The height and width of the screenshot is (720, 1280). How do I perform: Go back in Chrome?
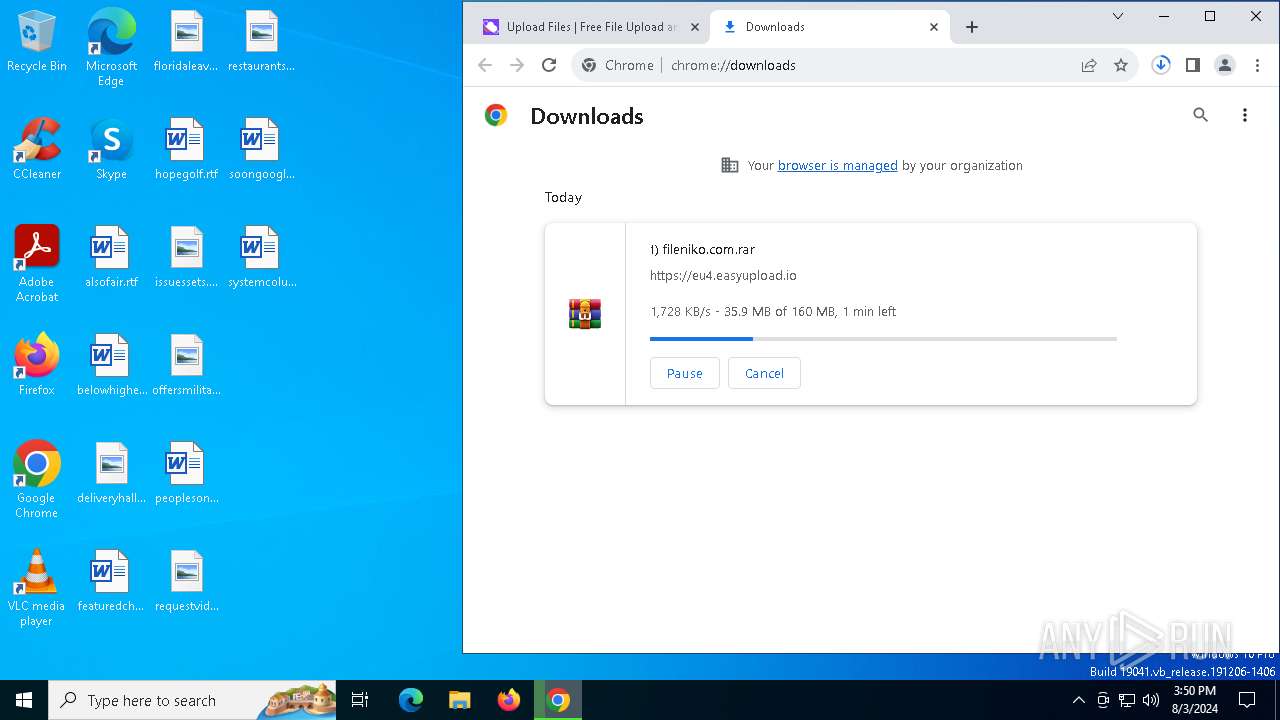pyautogui.click(x=485, y=65)
